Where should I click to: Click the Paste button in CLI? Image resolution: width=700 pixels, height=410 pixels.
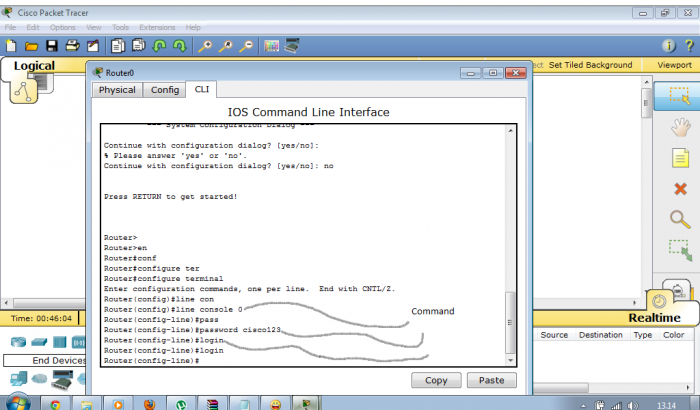click(492, 380)
